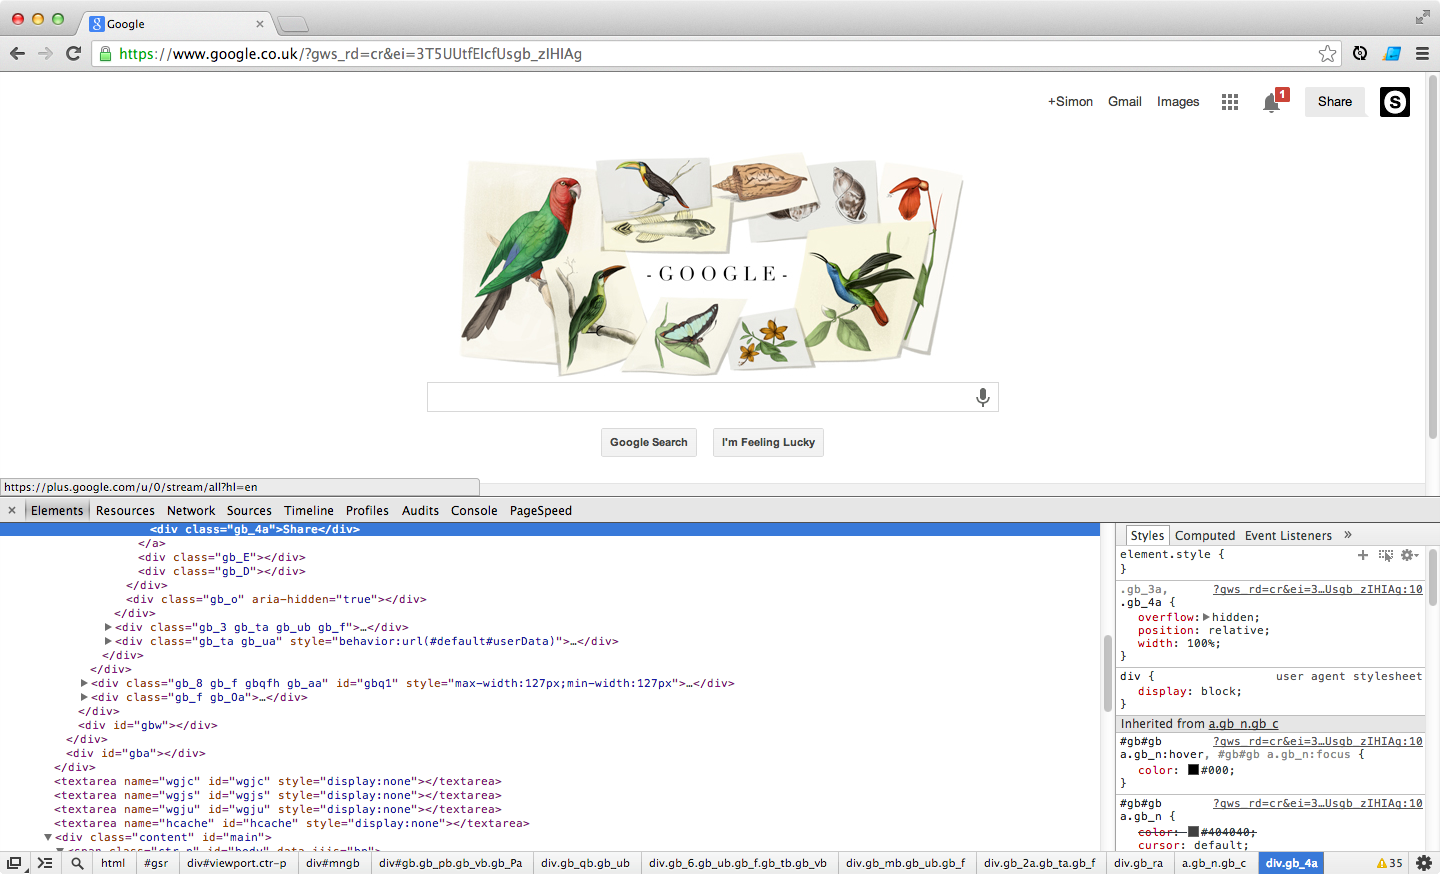Show the console drawer icon
The width and height of the screenshot is (1440, 874).
[x=45, y=863]
